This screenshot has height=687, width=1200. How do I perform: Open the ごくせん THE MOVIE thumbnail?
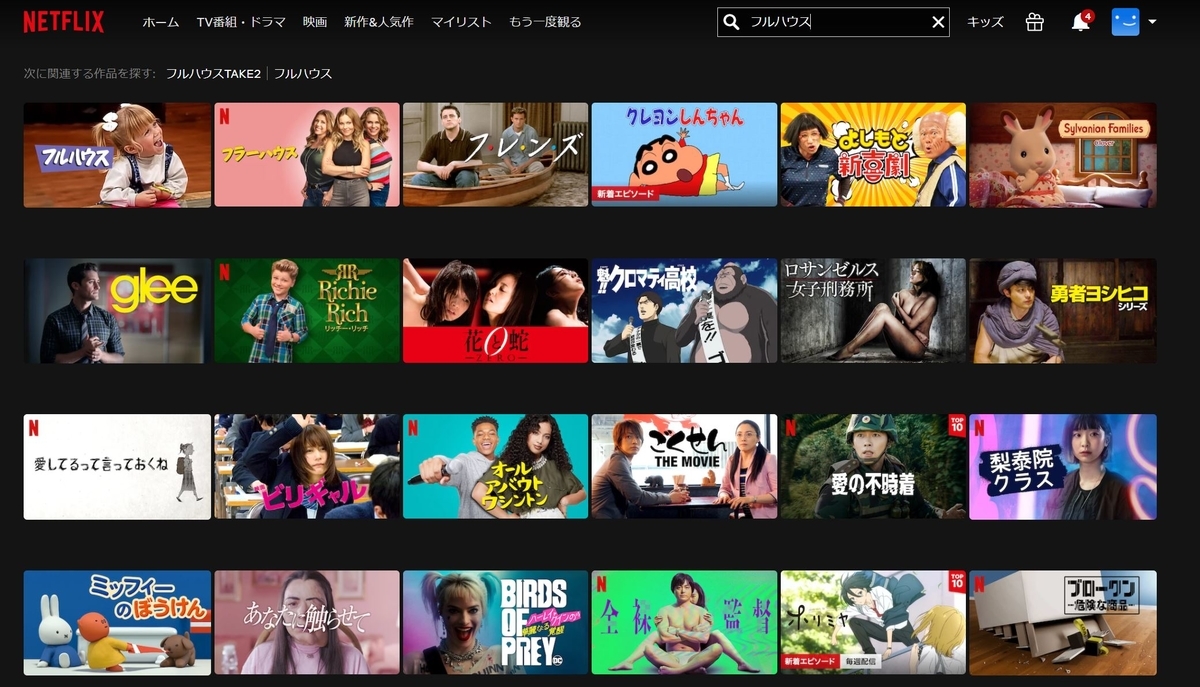pos(684,467)
